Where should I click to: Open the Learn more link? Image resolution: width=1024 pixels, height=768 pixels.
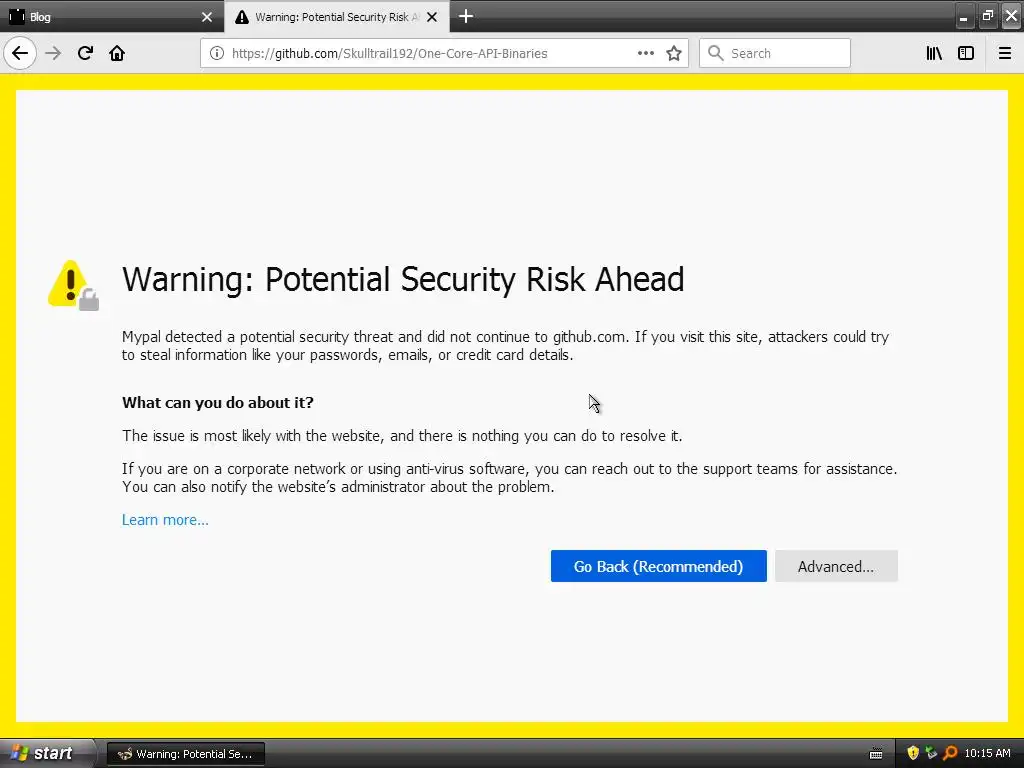pos(165,520)
